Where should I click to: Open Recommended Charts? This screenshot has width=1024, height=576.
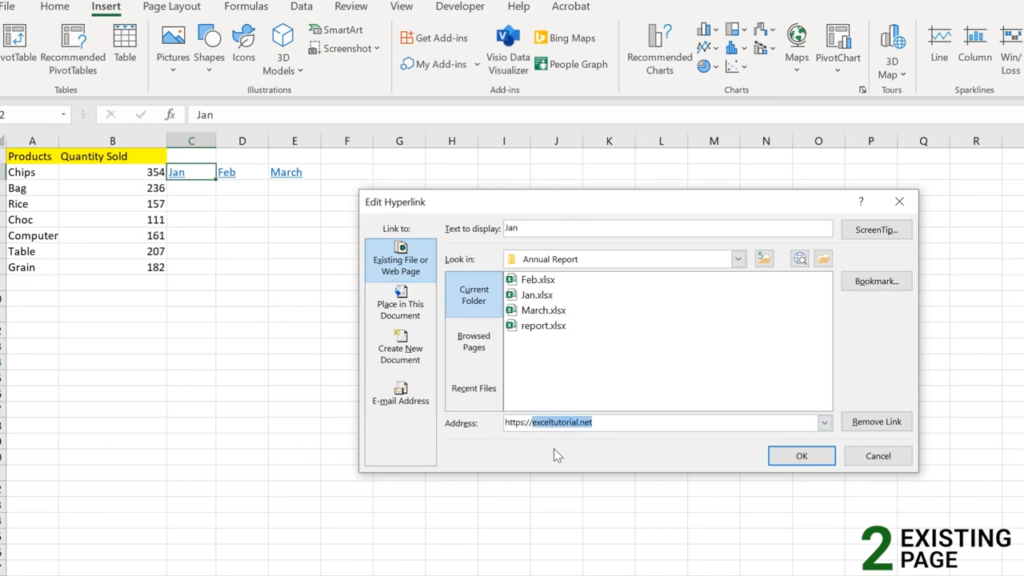[x=658, y=48]
